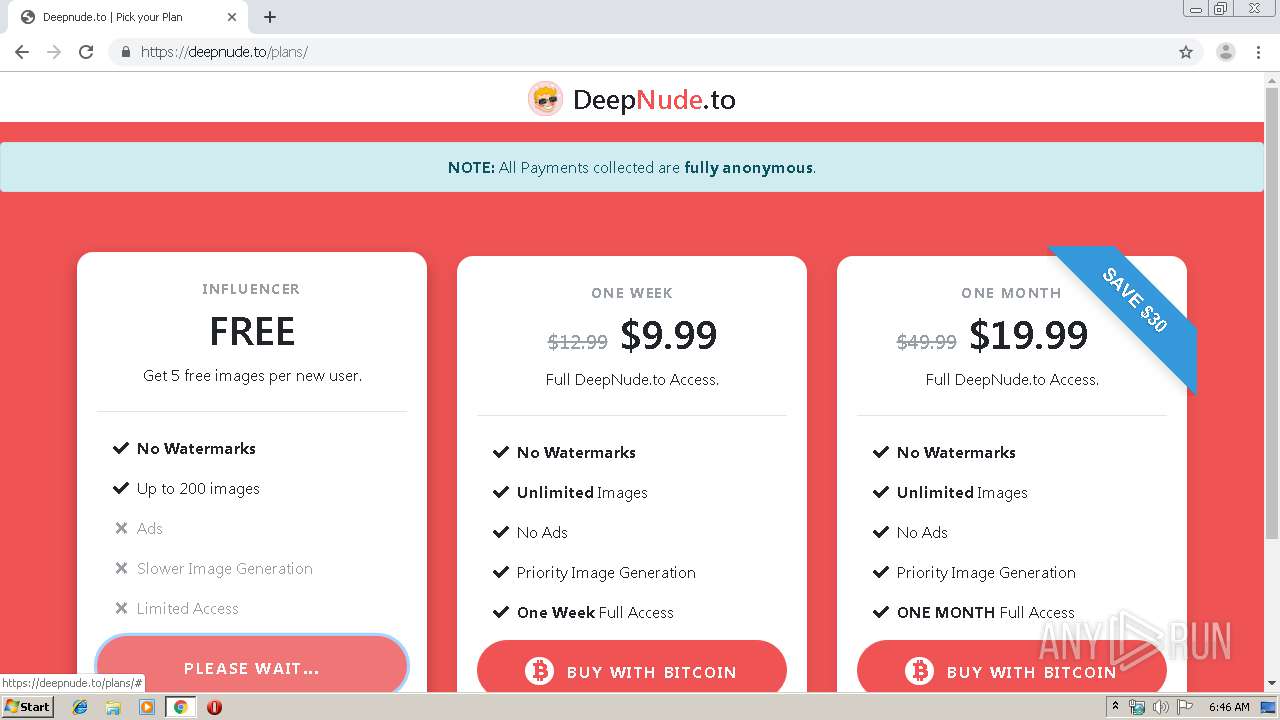This screenshot has height=720, width=1280.
Task: Click the volume speaker tray icon
Action: 1161,707
